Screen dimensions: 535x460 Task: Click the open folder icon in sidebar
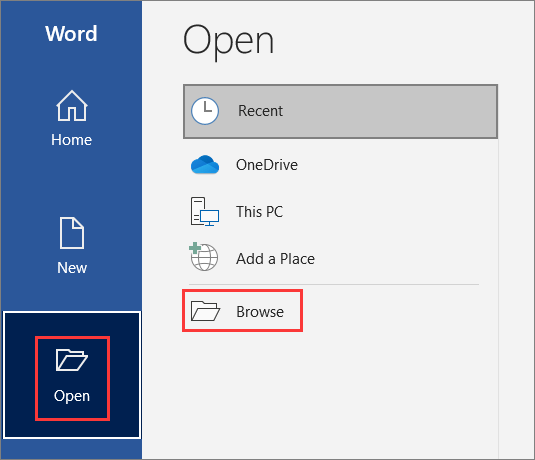(72, 360)
